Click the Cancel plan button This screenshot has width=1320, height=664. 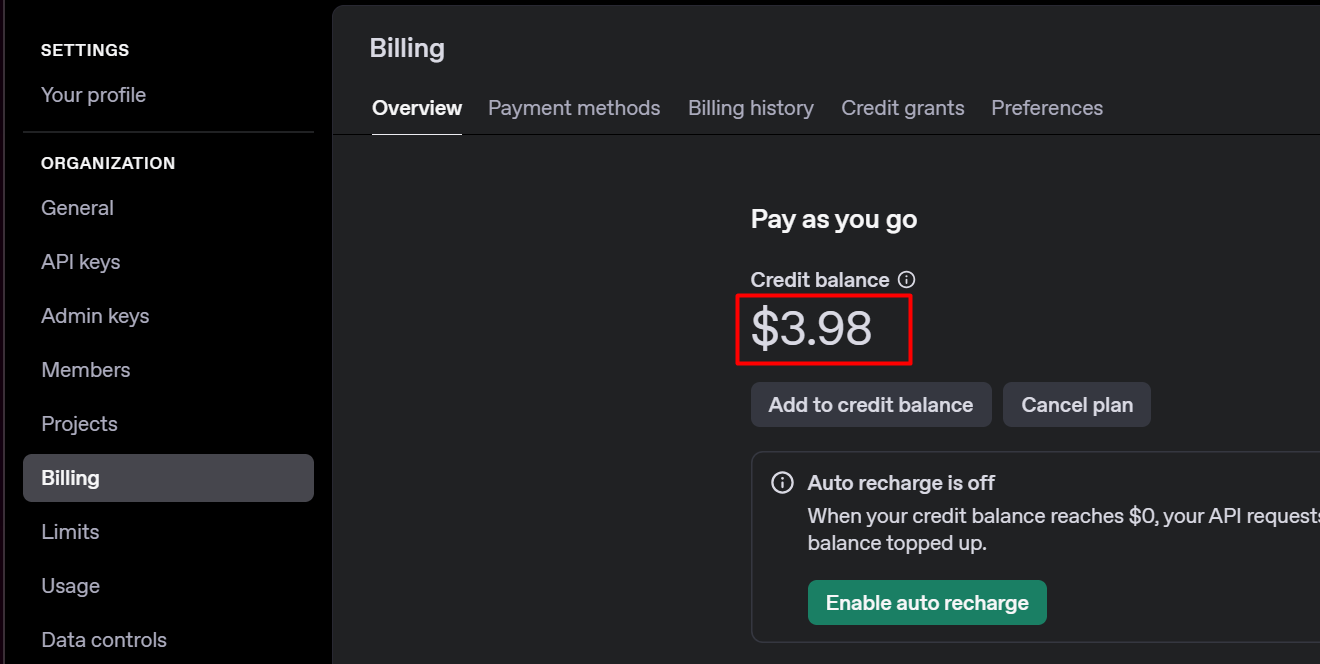tap(1077, 405)
